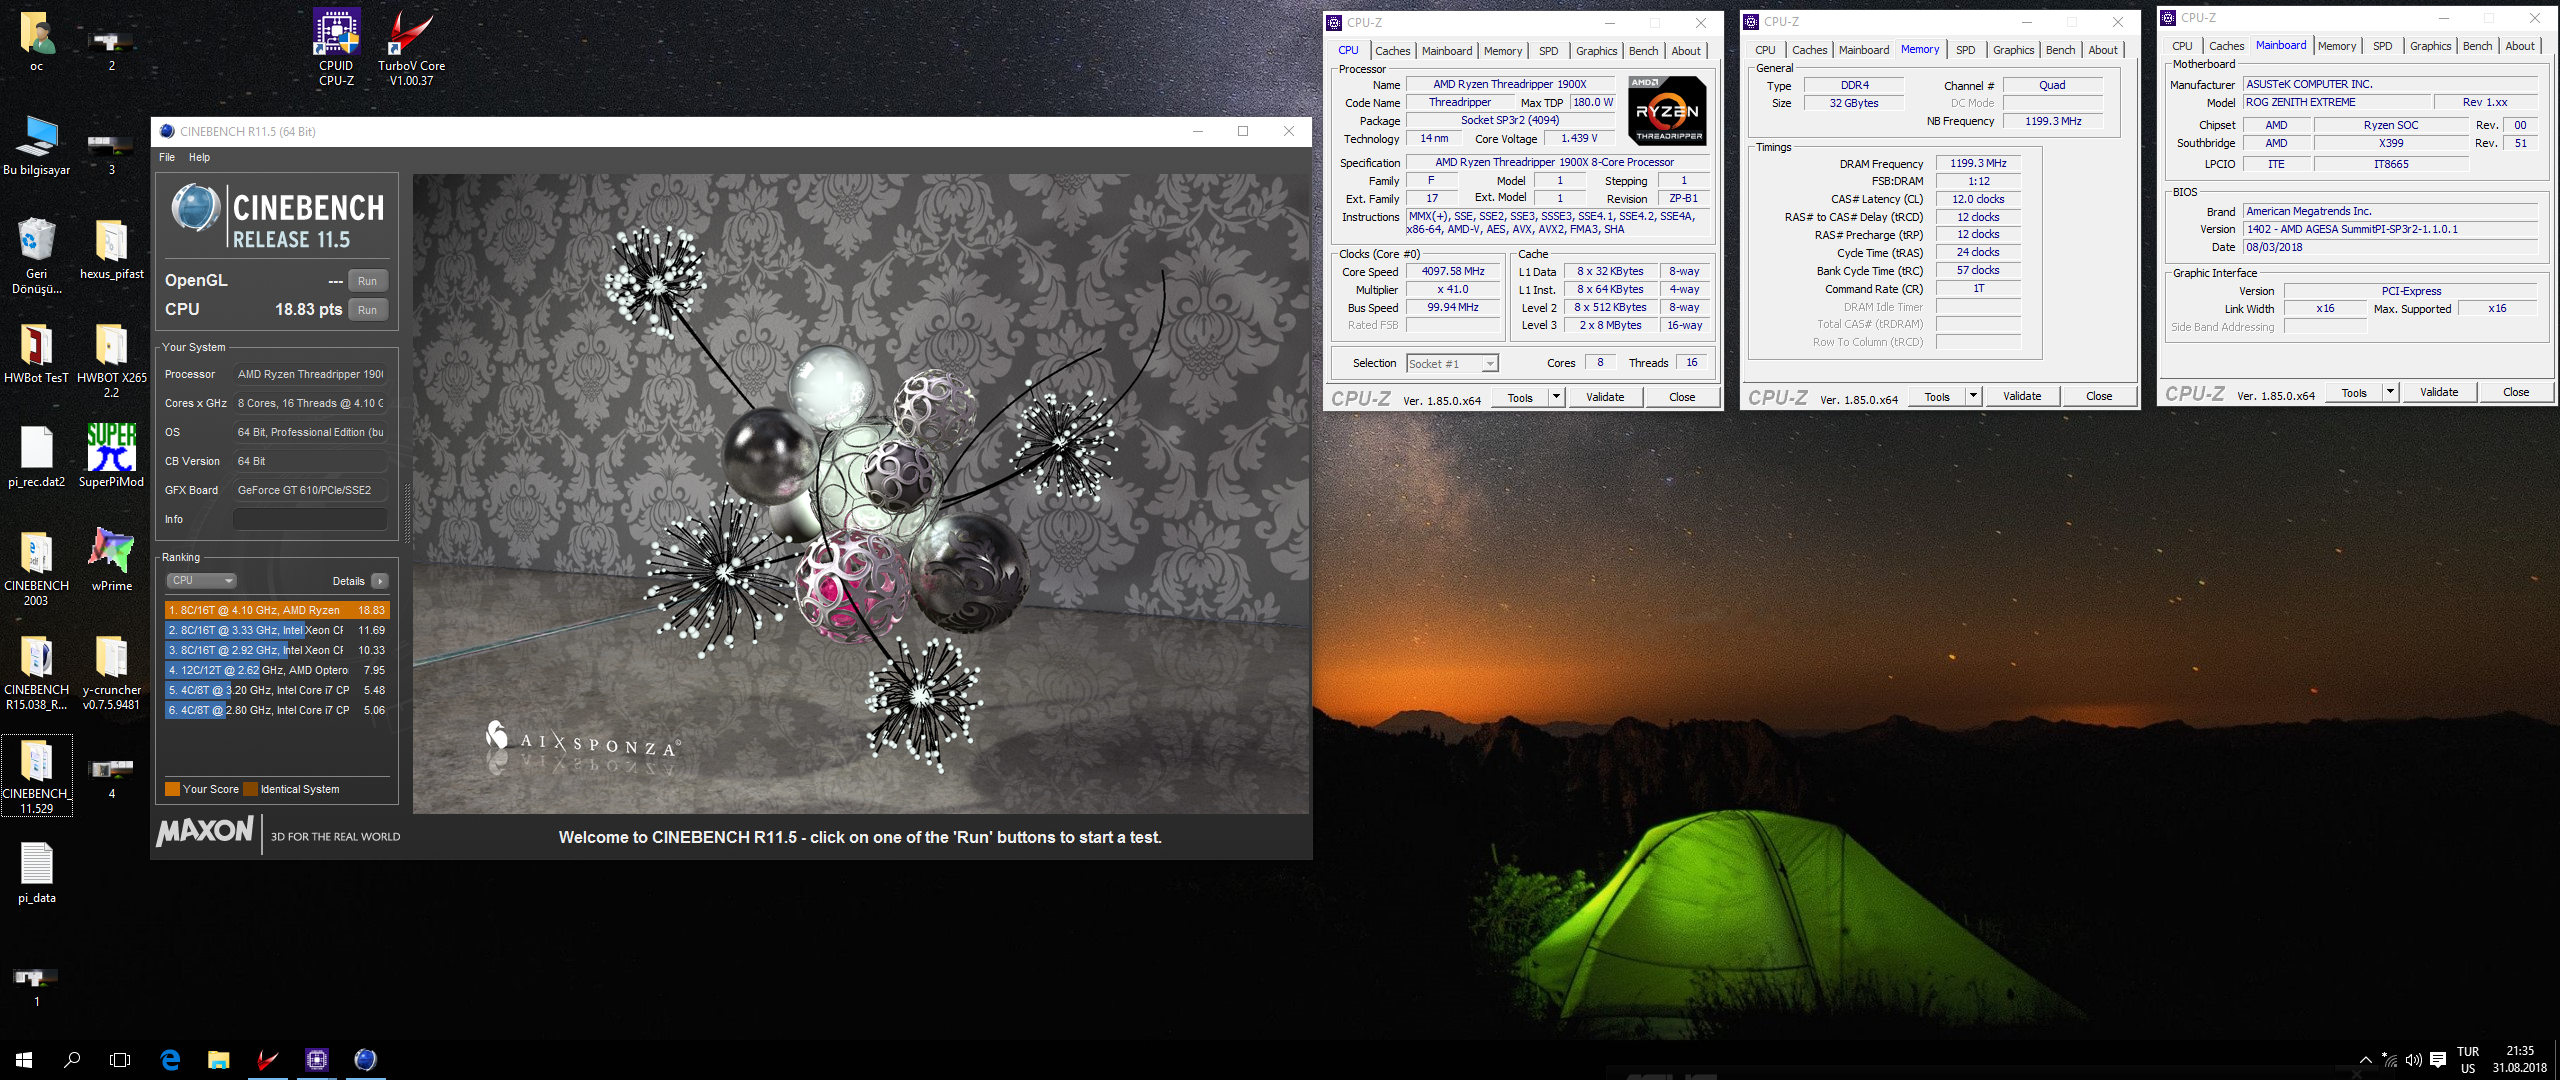Open taskbar search magnifier
This screenshot has width=2560, height=1080.
(x=72, y=1060)
